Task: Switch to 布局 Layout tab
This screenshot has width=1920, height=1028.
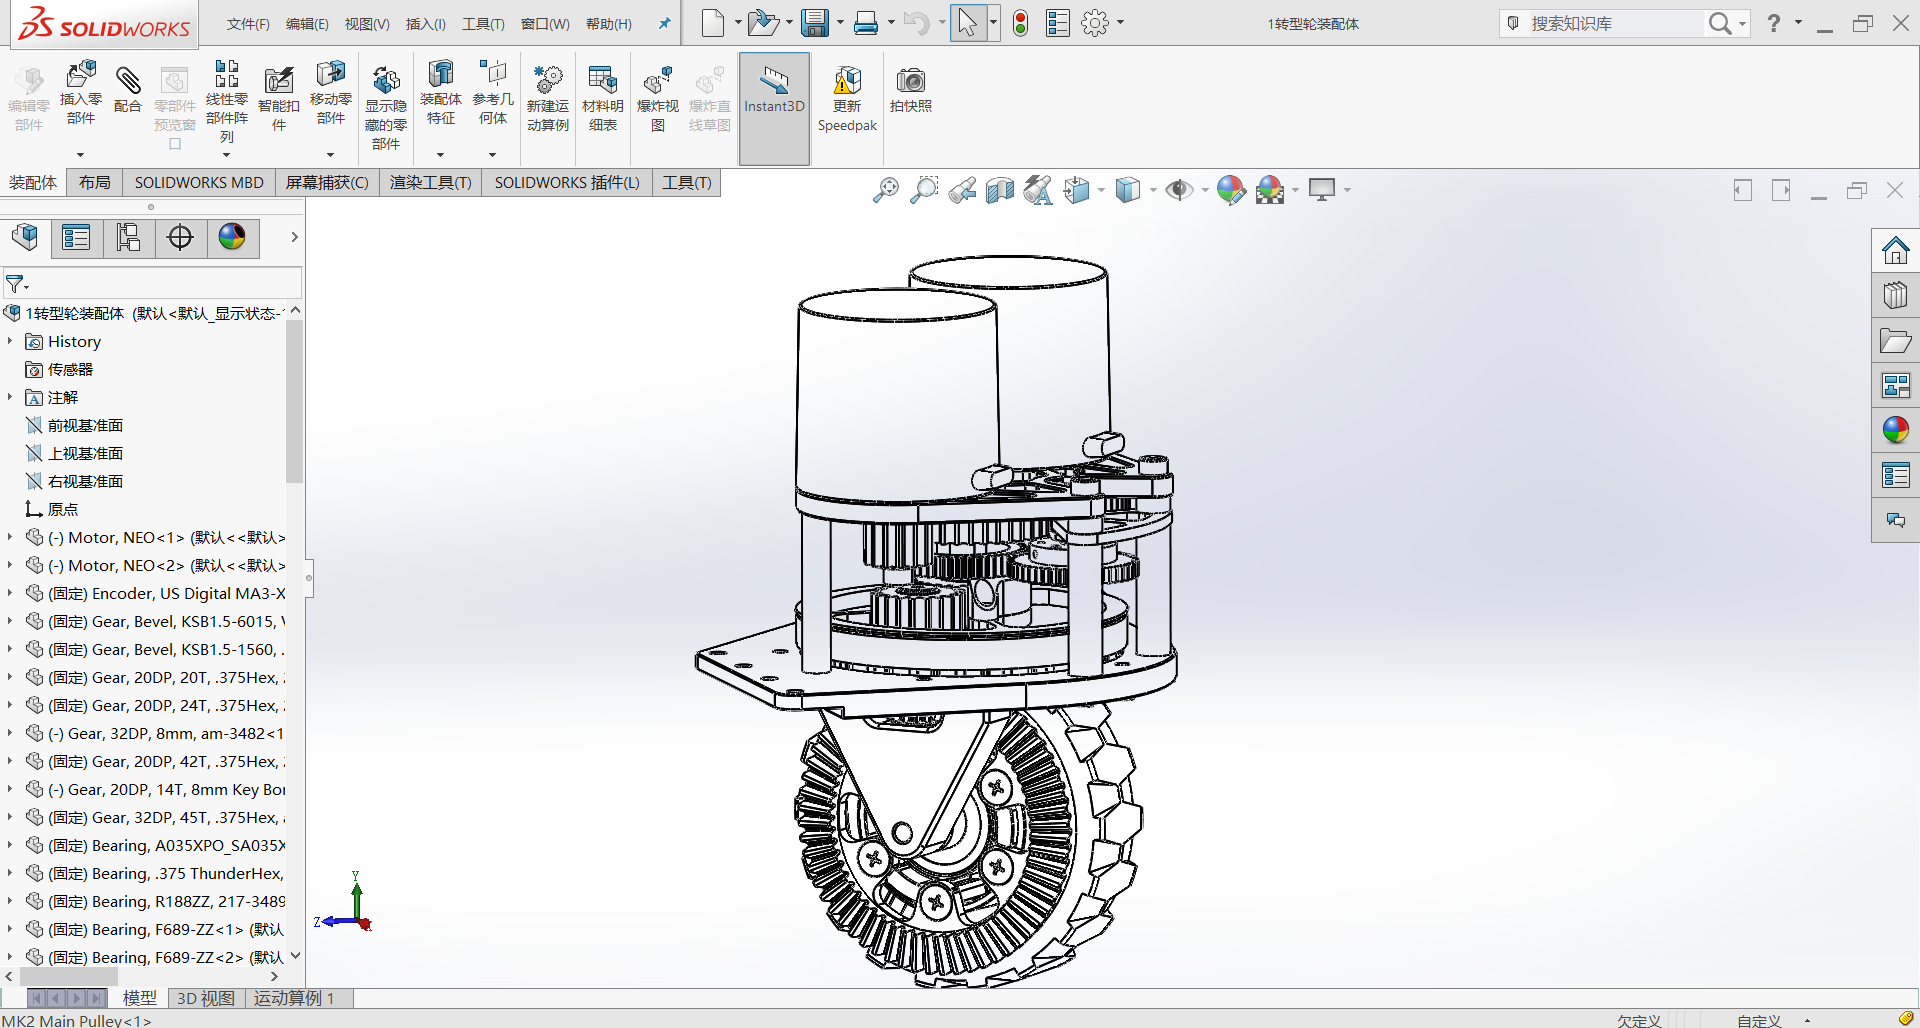Action: pos(95,182)
